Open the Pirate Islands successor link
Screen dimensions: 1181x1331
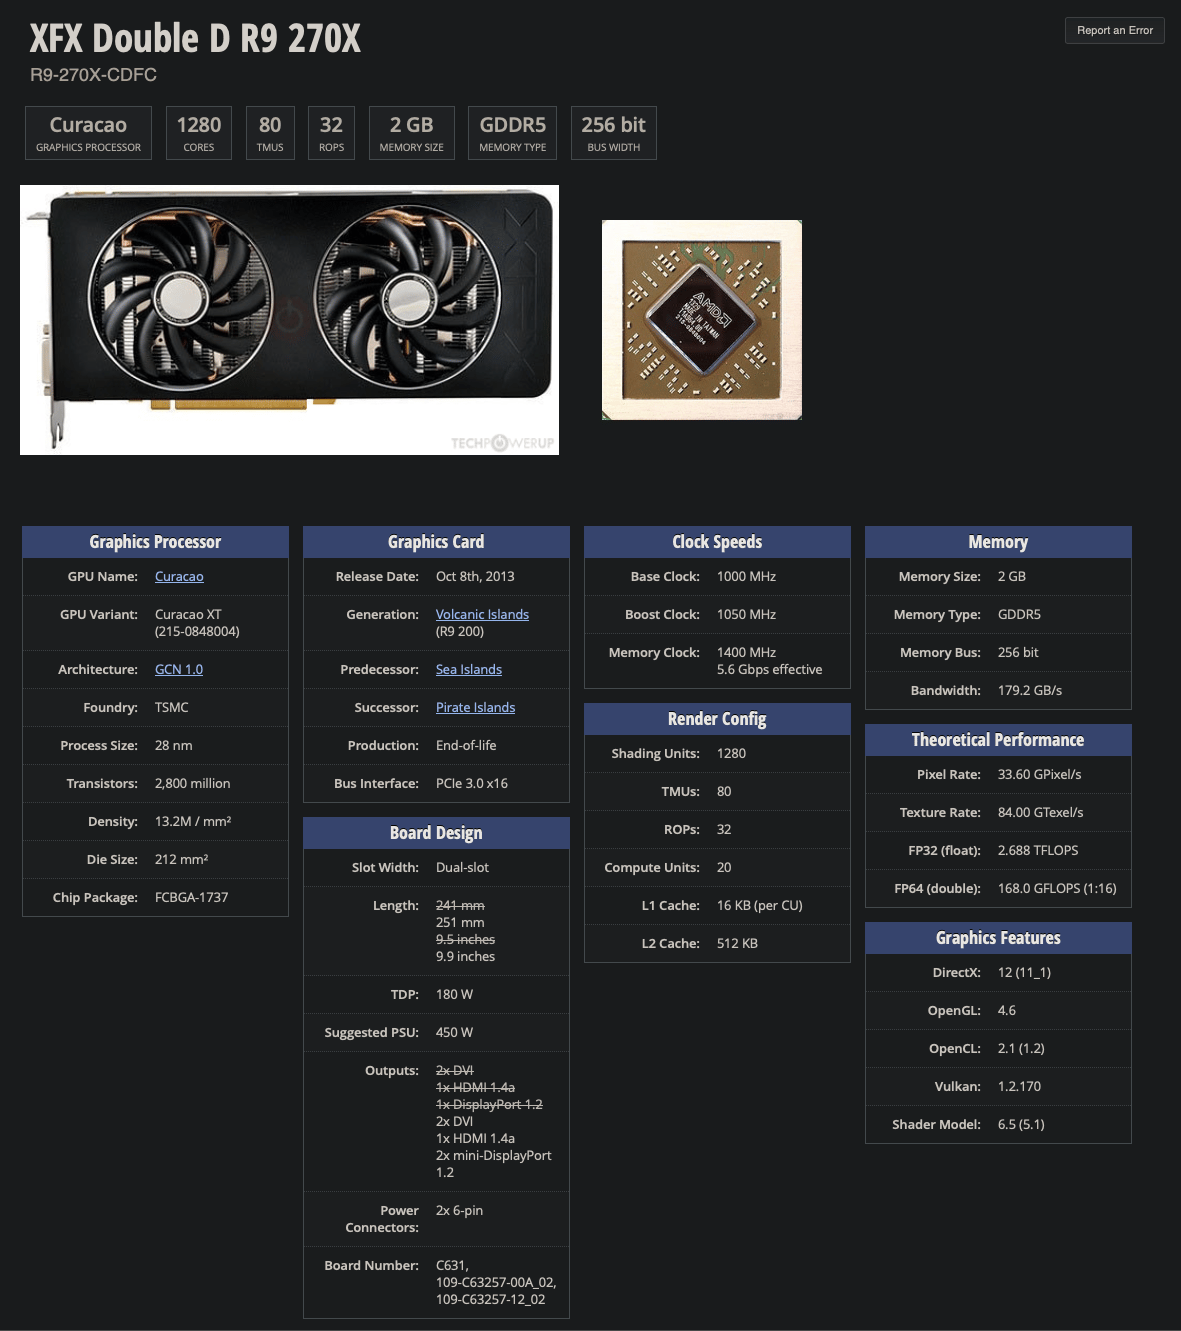coord(475,708)
